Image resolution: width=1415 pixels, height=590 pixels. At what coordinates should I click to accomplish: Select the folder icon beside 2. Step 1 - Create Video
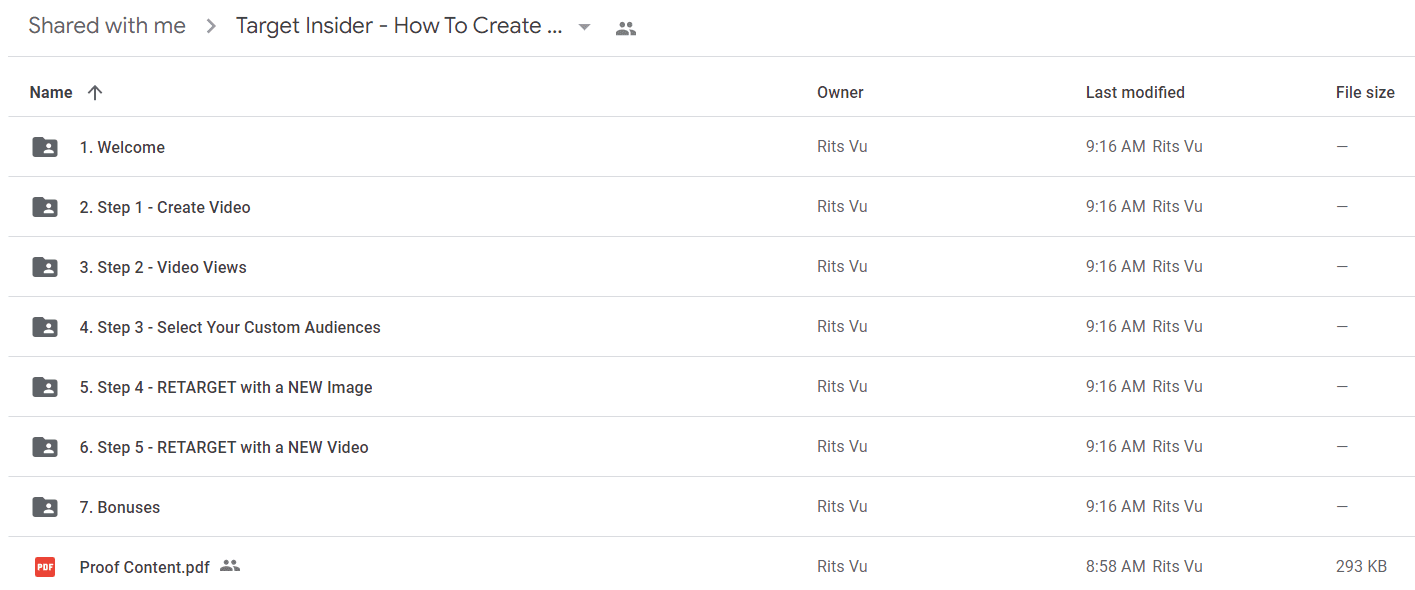point(45,207)
